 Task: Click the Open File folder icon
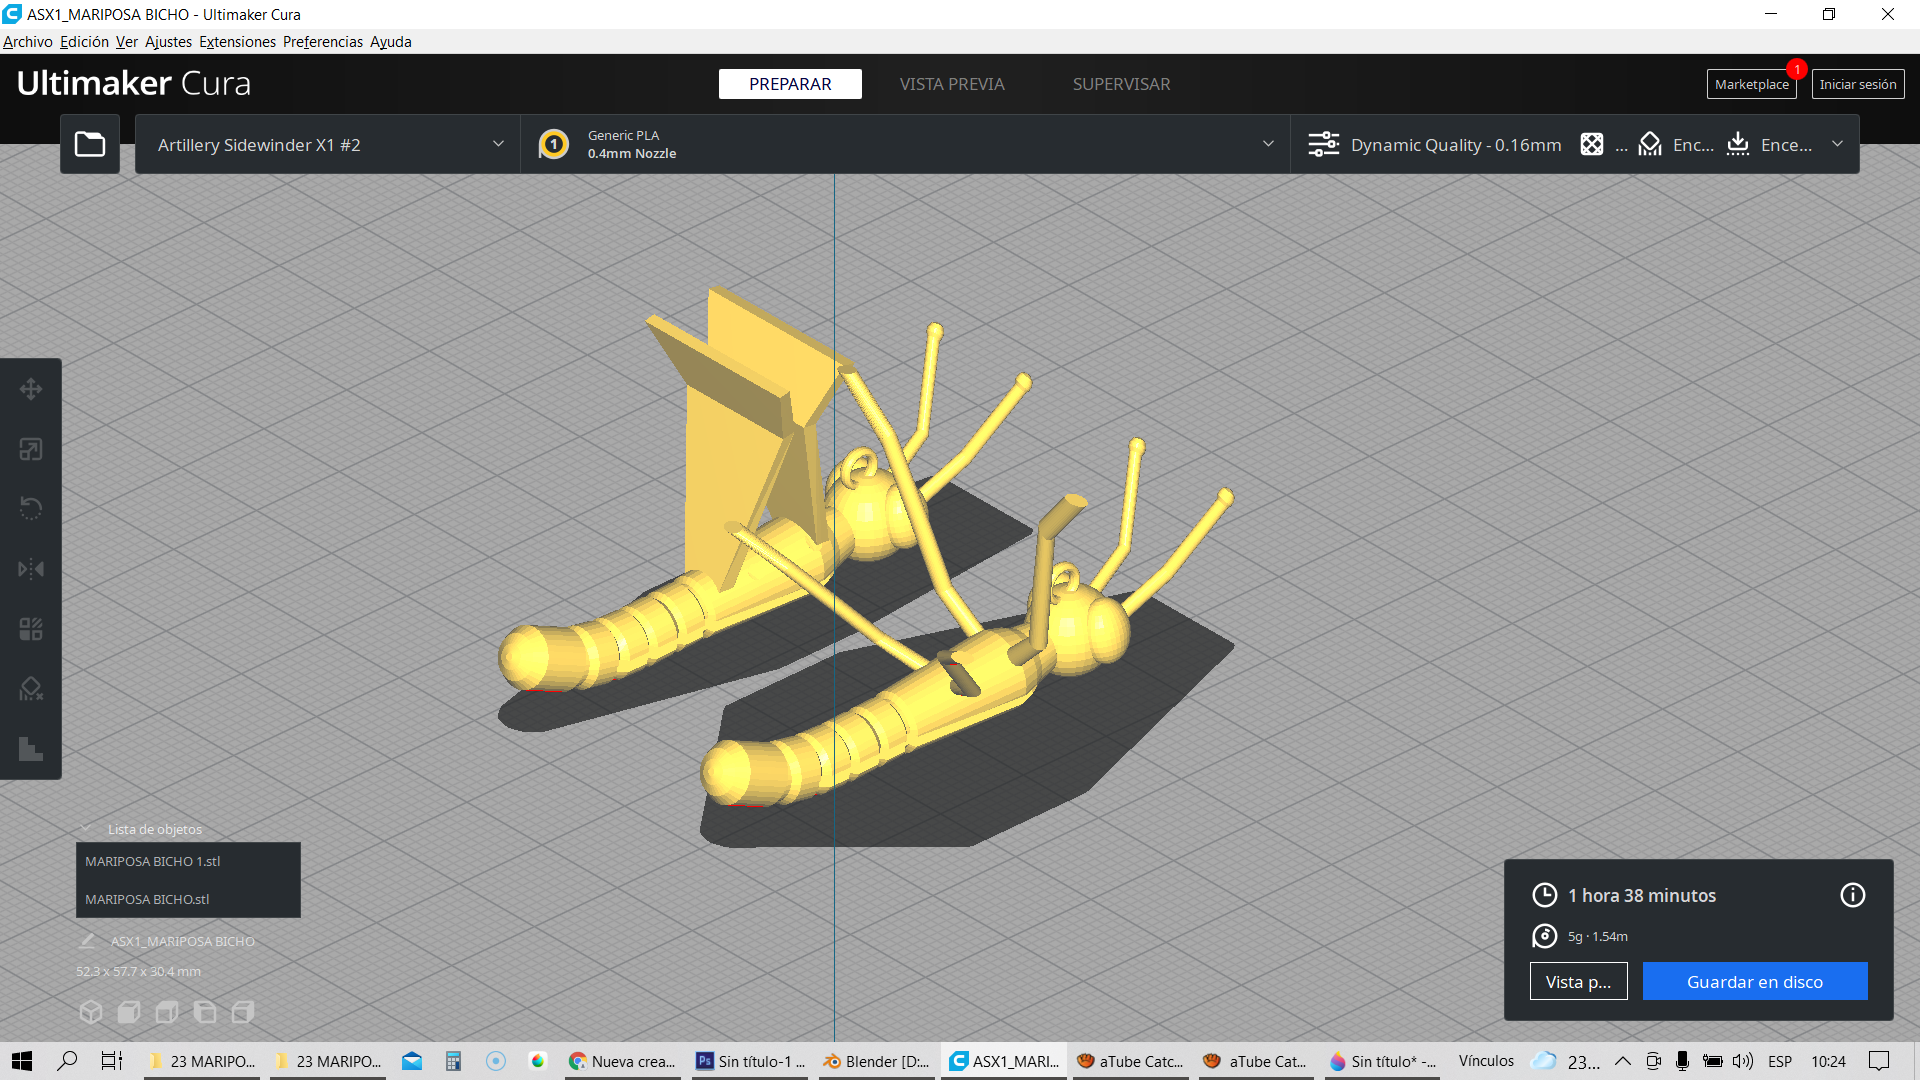(90, 145)
